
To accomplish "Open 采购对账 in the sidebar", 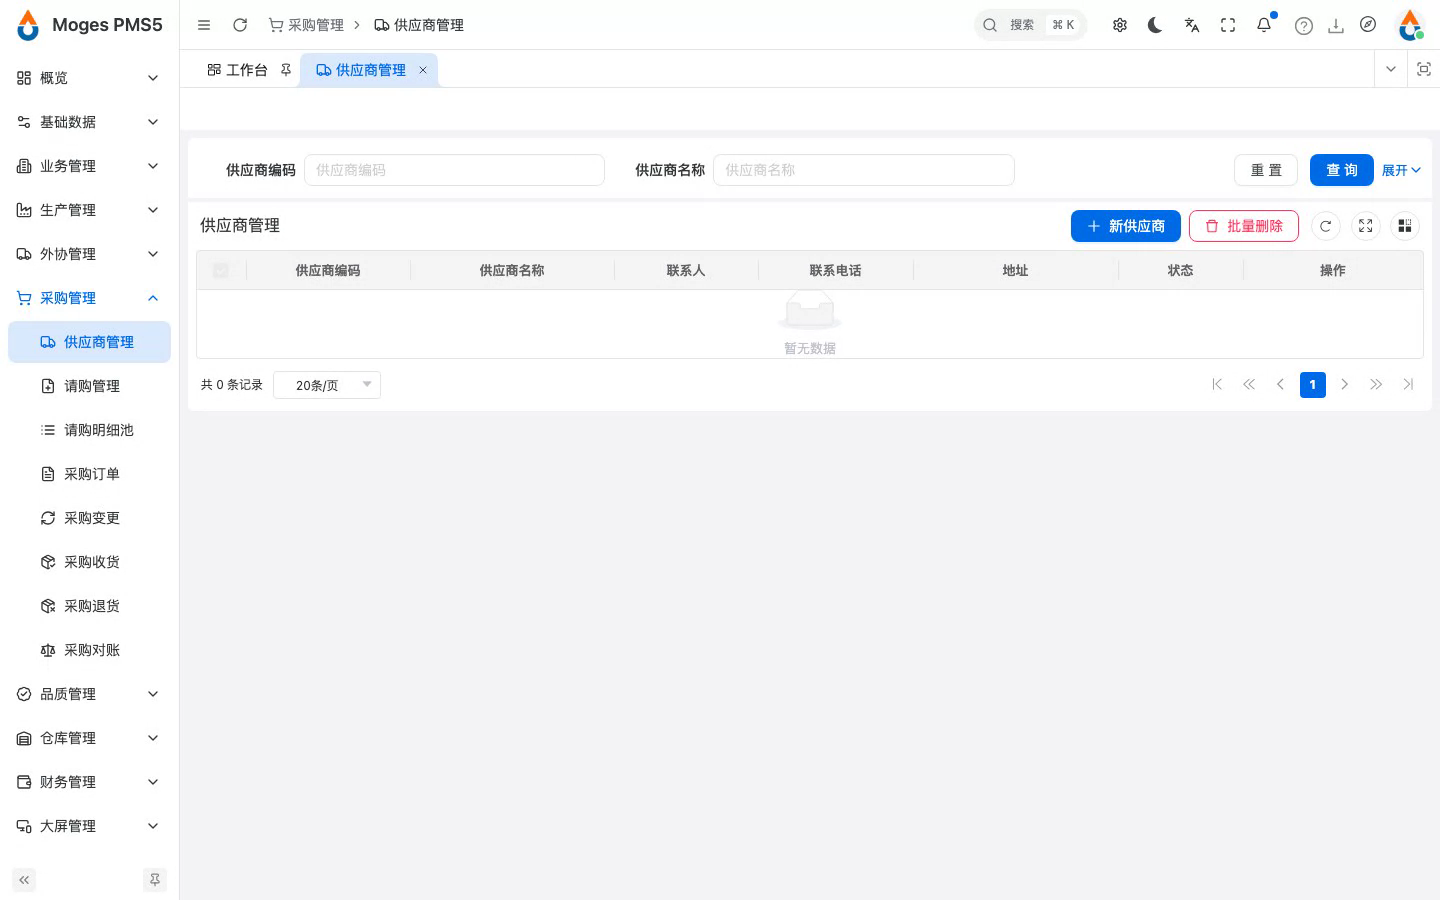I will click(89, 650).
